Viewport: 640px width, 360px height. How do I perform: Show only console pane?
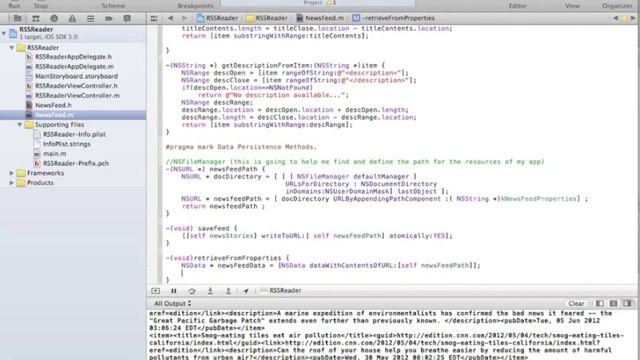pyautogui.click(x=628, y=304)
